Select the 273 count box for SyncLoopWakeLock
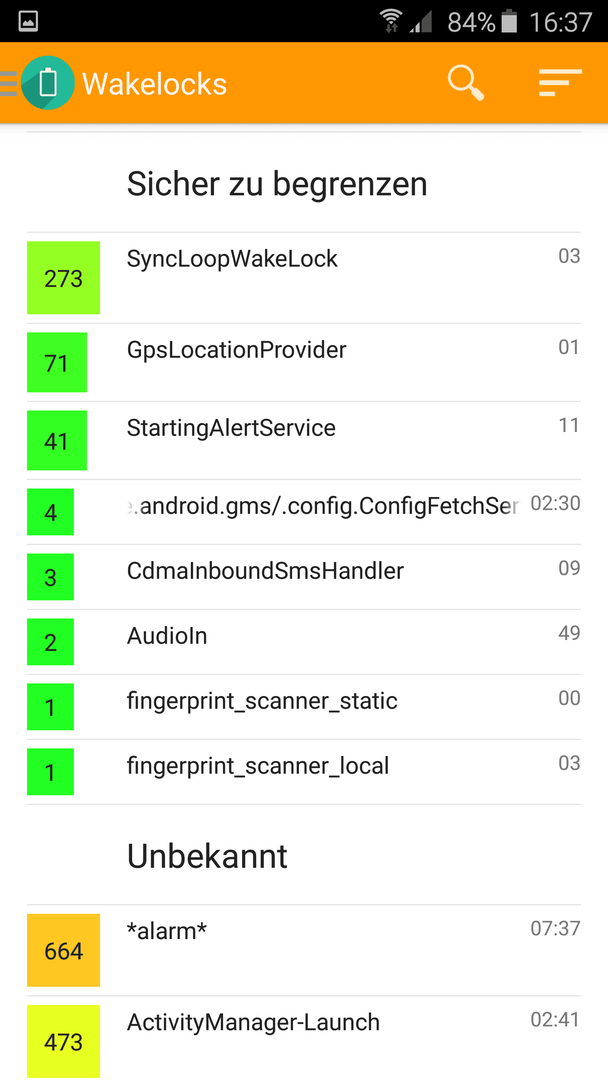 (63, 278)
